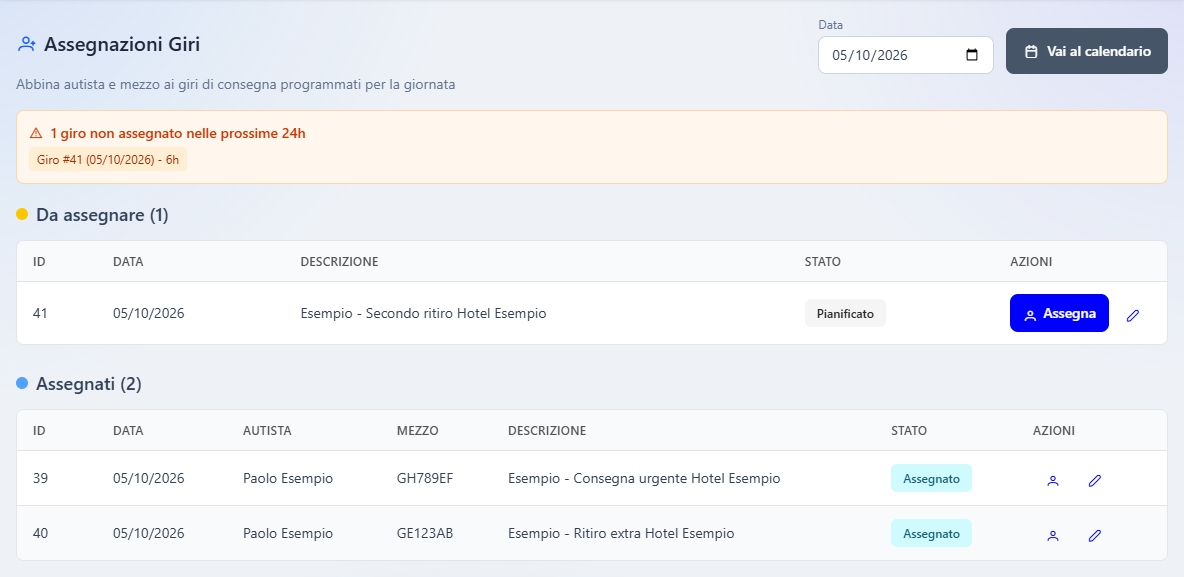1184x577 pixels.
Task: Click the 'Assegnati (2)' section heading
Action: (88, 384)
